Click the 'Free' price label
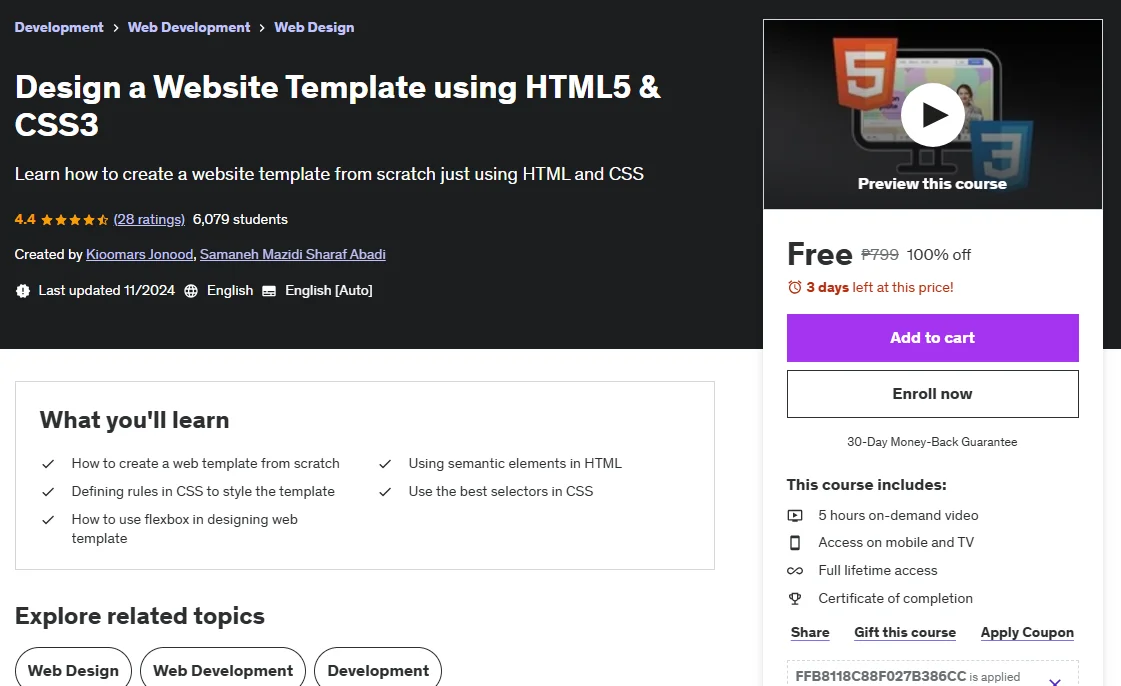Screen dimensions: 1121x686 [x=820, y=254]
